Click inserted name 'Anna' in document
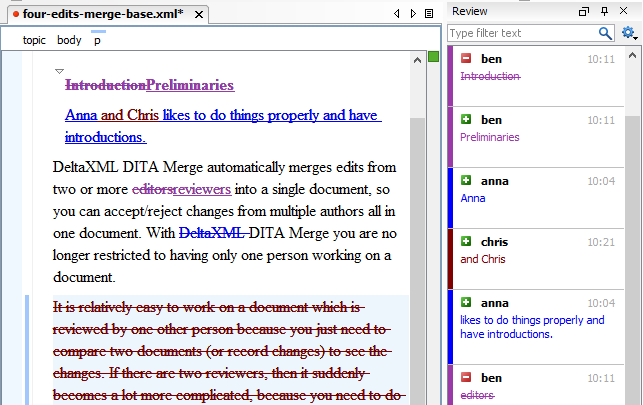643x405 pixels. [81, 115]
